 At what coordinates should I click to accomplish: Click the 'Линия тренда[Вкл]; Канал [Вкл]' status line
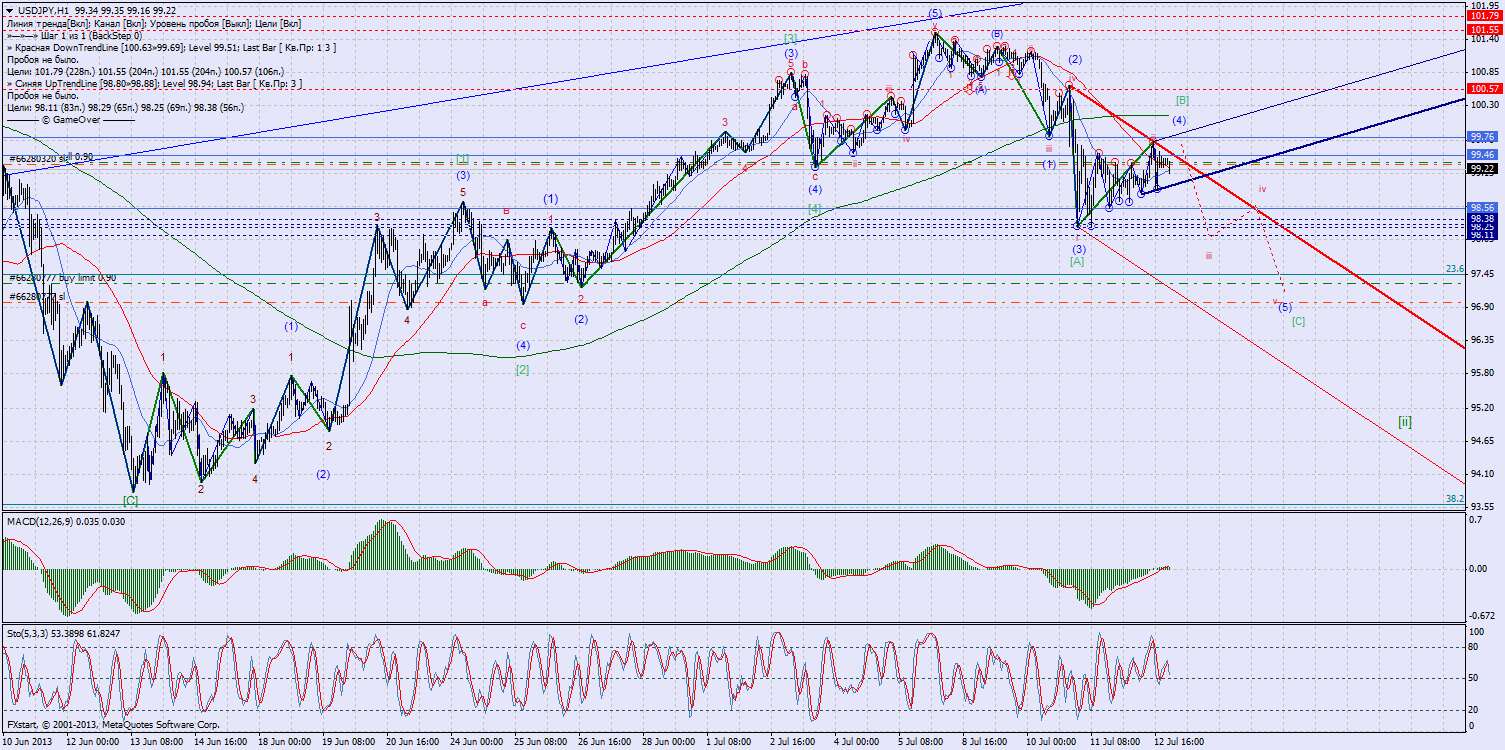coord(153,22)
